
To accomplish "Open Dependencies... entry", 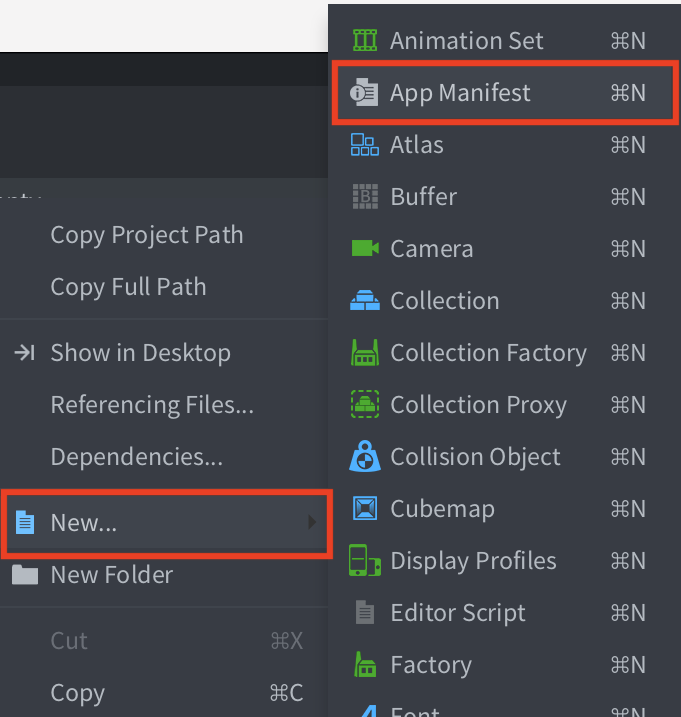I will [137, 457].
